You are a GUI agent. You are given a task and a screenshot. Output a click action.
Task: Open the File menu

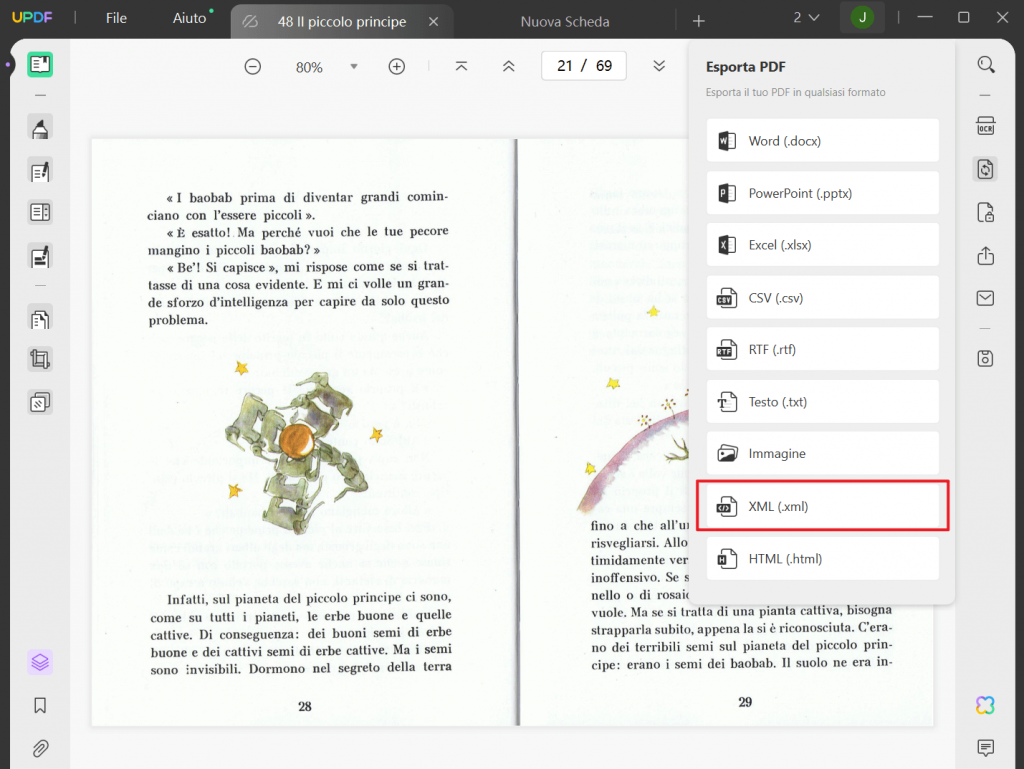point(115,17)
